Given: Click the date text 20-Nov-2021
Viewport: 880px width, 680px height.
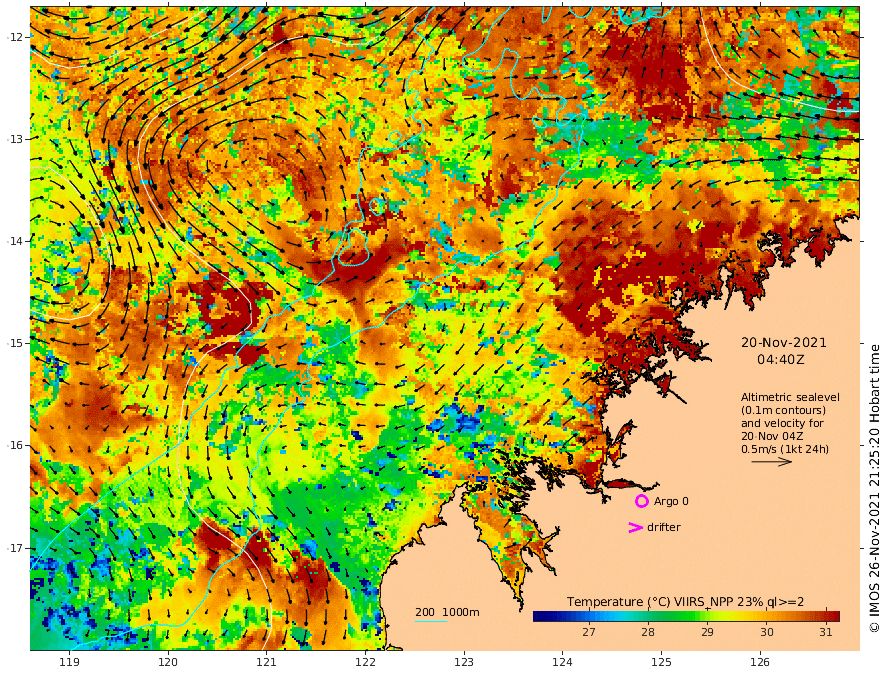Looking at the screenshot, I should click(x=783, y=342).
